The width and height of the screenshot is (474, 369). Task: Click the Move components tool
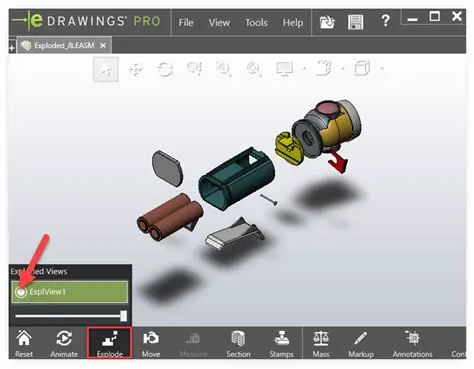pos(151,344)
